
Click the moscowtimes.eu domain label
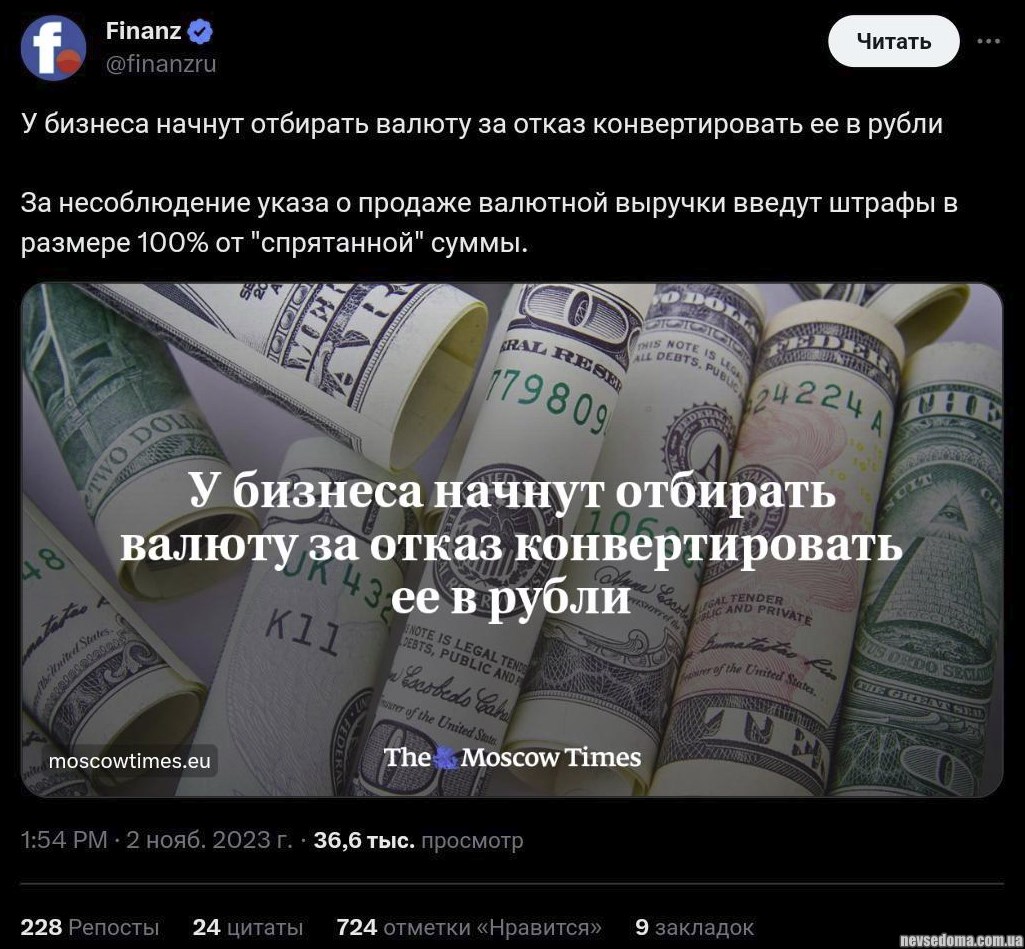(x=129, y=761)
